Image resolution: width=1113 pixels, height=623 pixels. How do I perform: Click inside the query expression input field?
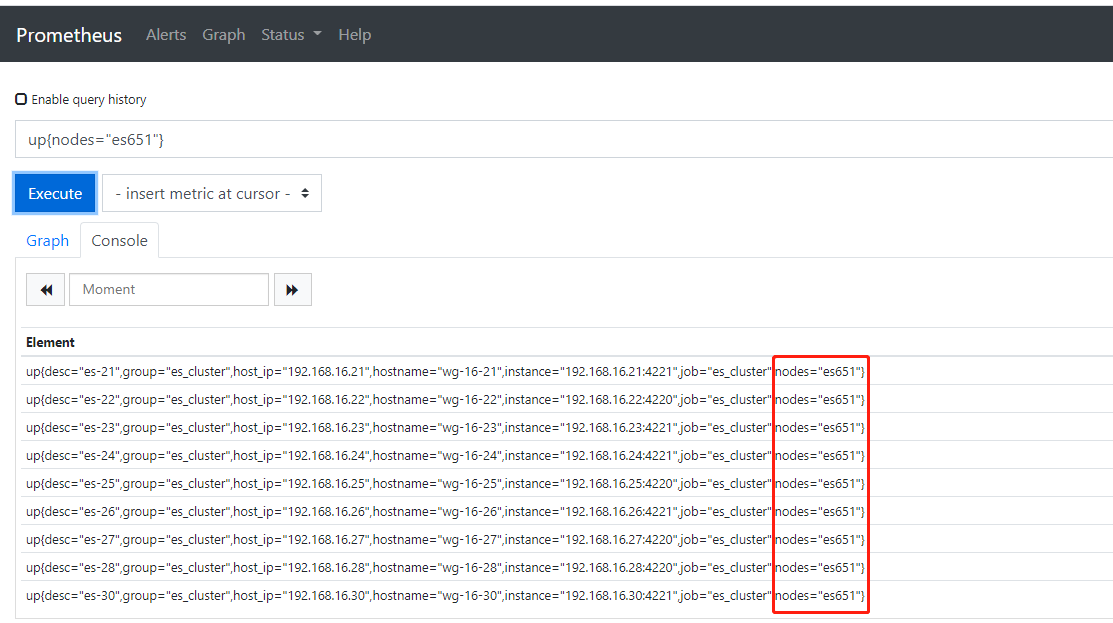[x=400, y=138]
